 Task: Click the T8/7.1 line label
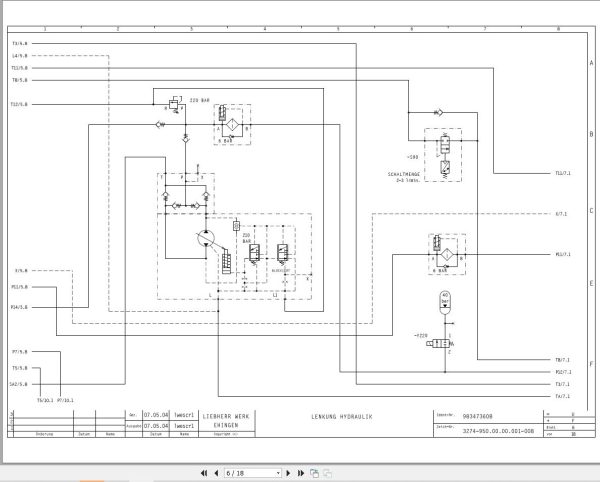click(x=562, y=360)
